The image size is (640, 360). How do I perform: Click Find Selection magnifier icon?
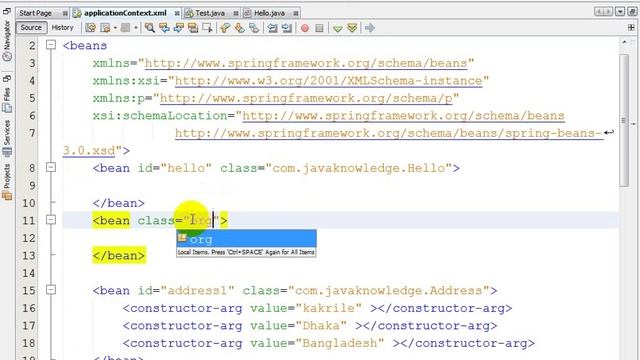pyautogui.click(x=150, y=28)
